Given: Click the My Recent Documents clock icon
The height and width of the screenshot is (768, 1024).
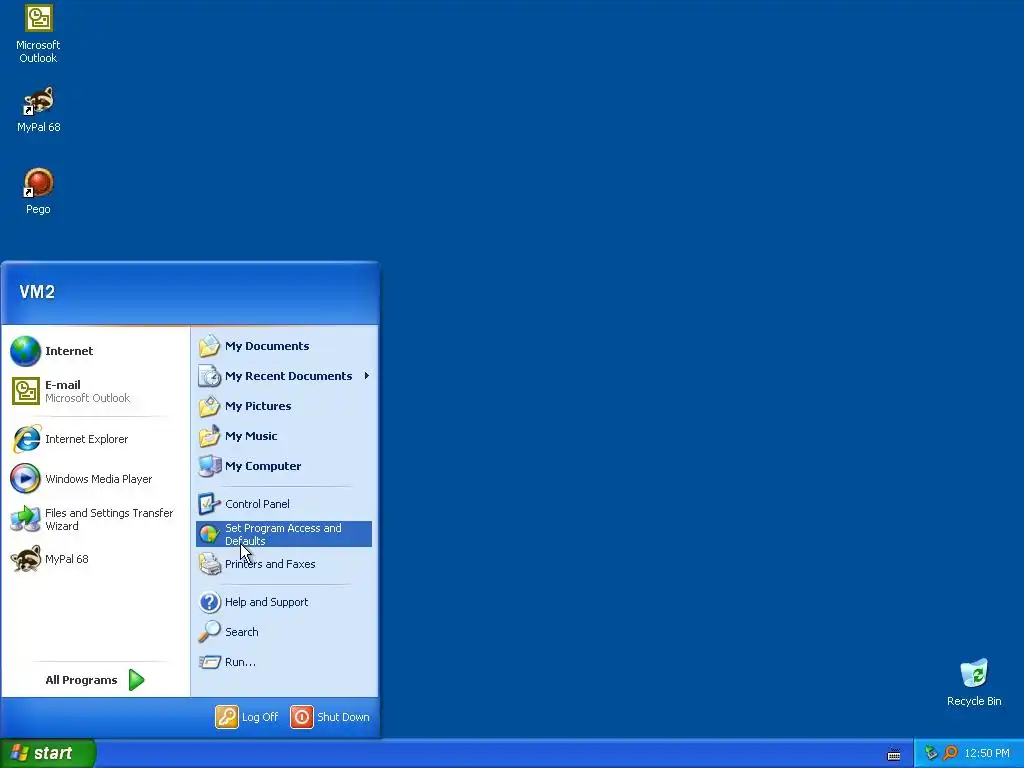Looking at the screenshot, I should [210, 376].
